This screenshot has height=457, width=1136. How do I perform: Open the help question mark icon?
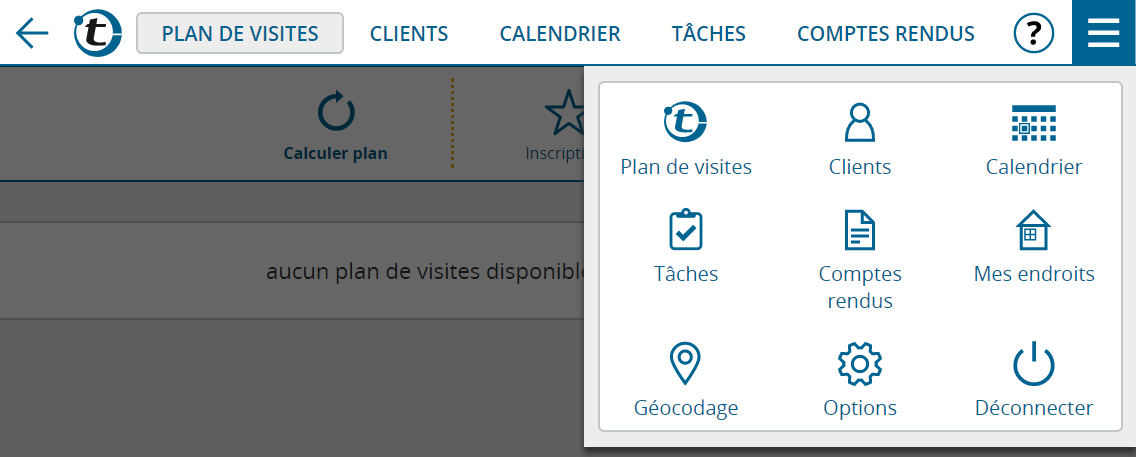pyautogui.click(x=1034, y=33)
